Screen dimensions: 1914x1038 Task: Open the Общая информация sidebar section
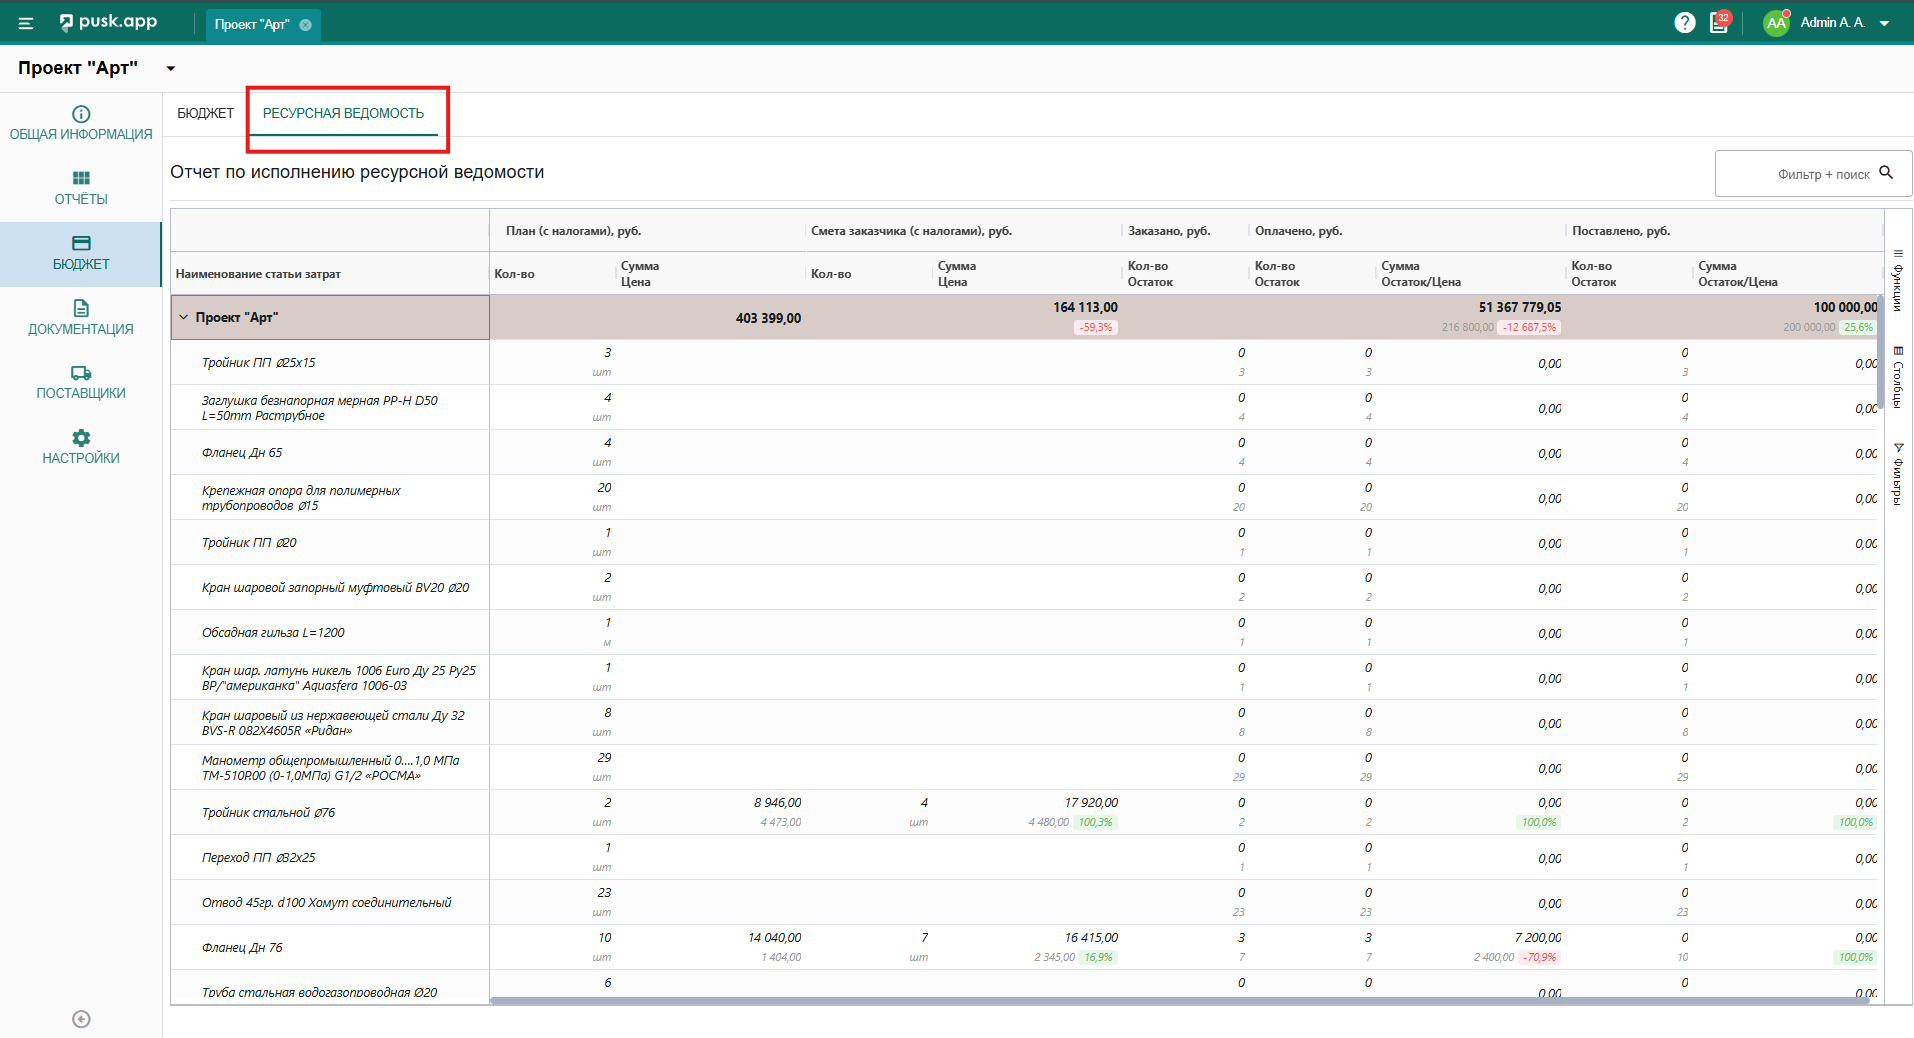pyautogui.click(x=81, y=123)
